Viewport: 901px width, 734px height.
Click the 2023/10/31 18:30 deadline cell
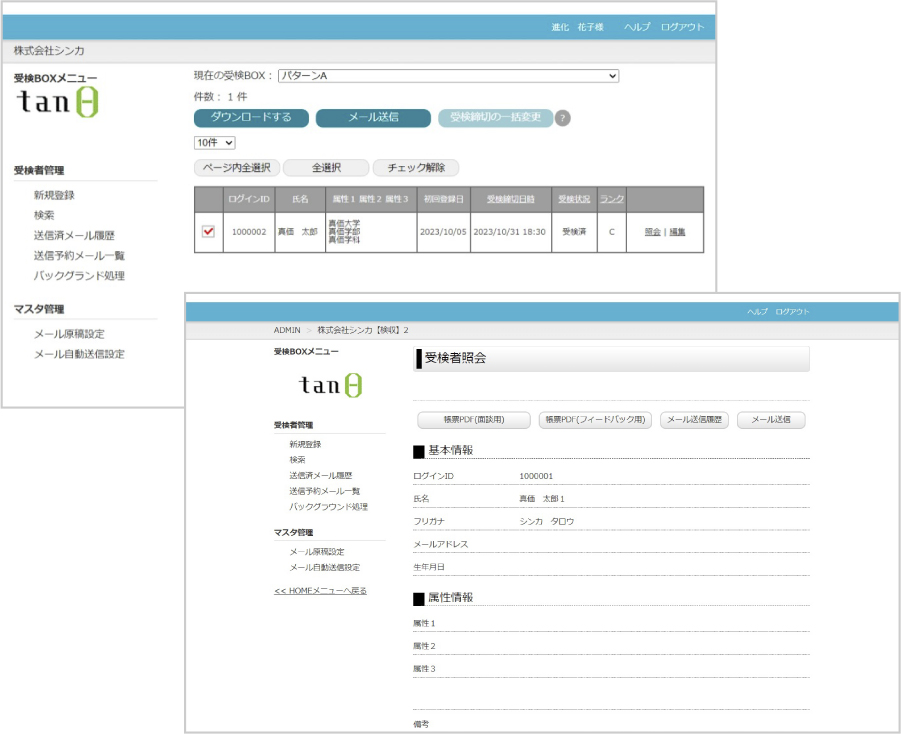(x=510, y=232)
